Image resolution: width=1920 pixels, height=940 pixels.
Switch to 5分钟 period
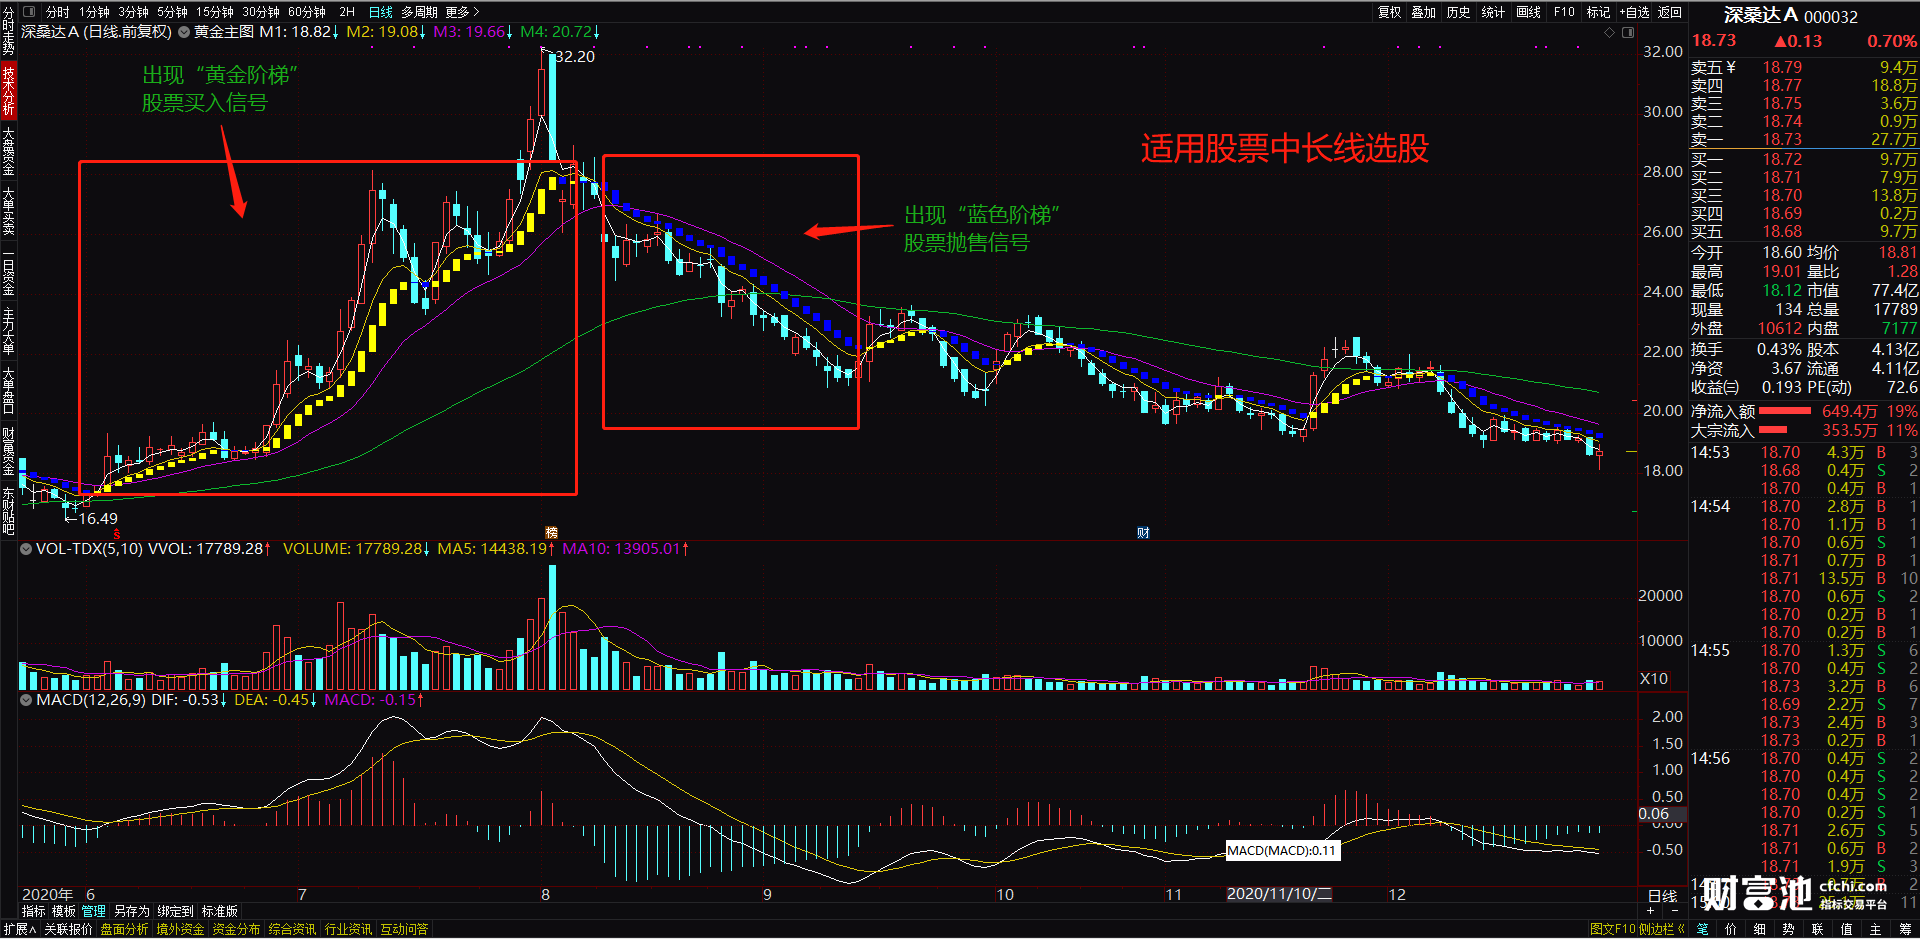(x=172, y=12)
